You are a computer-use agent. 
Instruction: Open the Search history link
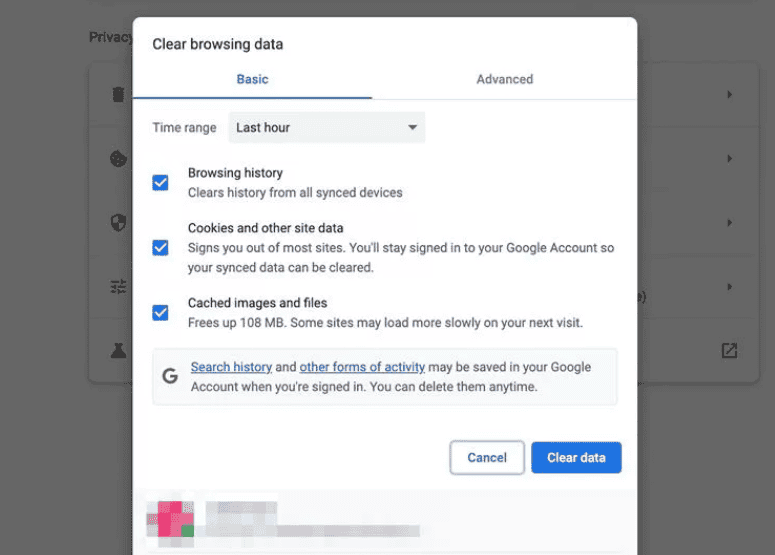tap(231, 367)
